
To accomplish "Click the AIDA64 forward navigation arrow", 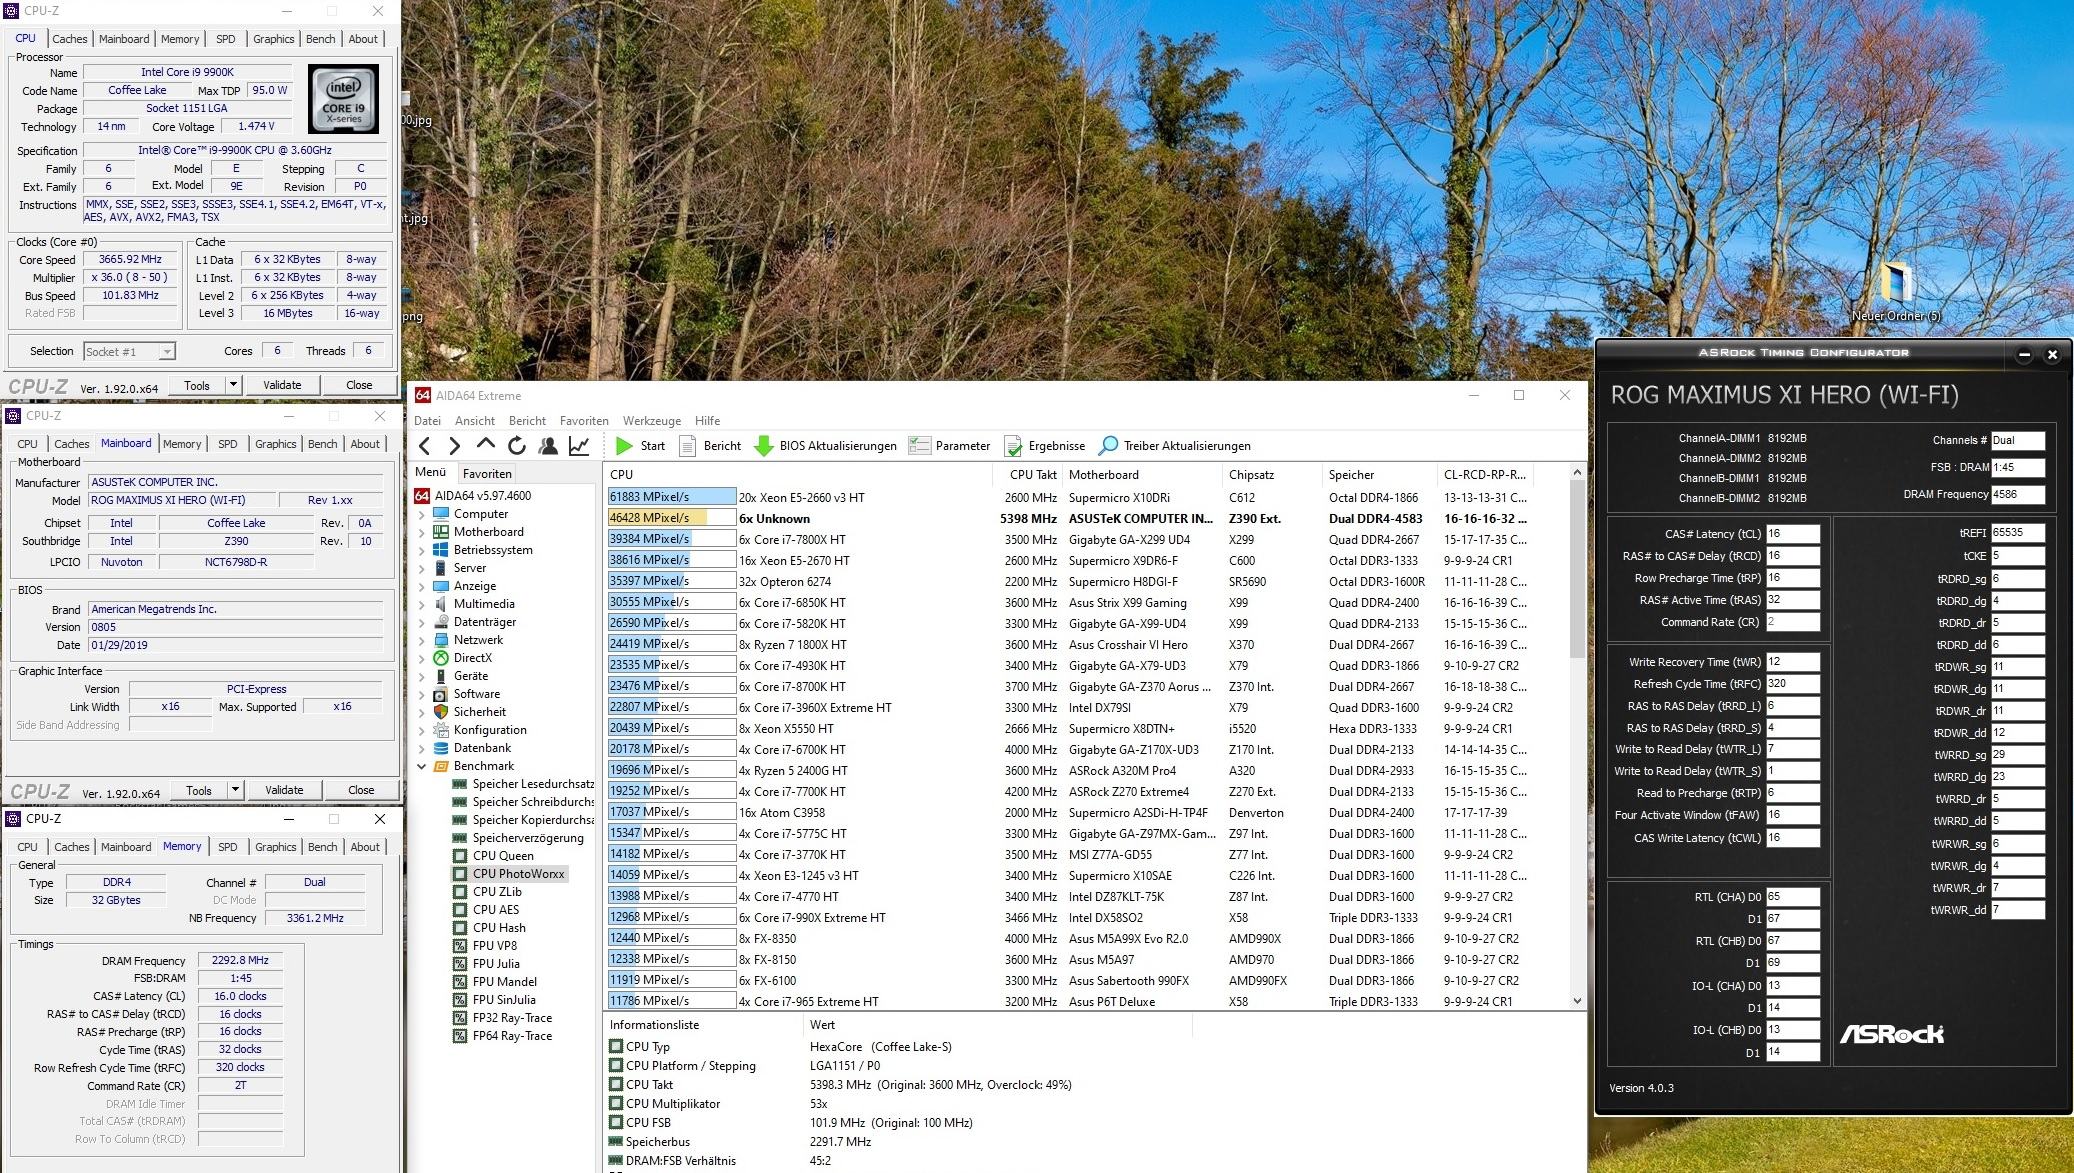I will point(455,446).
